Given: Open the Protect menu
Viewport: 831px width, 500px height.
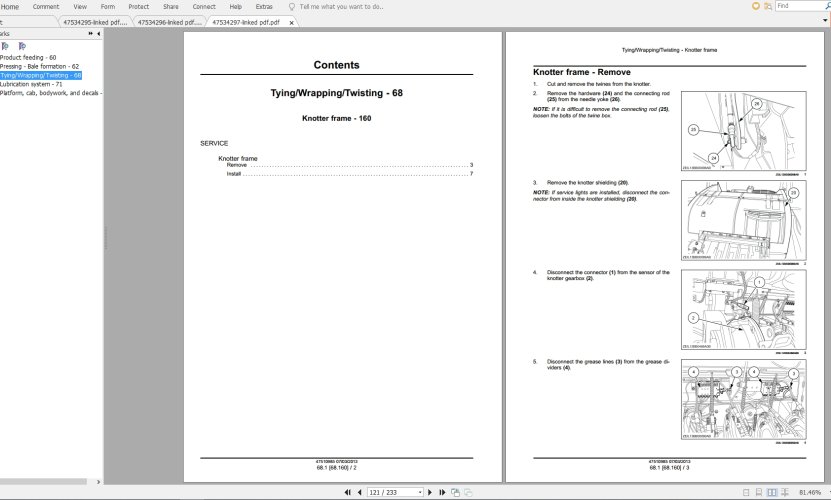Looking at the screenshot, I should click(138, 6).
